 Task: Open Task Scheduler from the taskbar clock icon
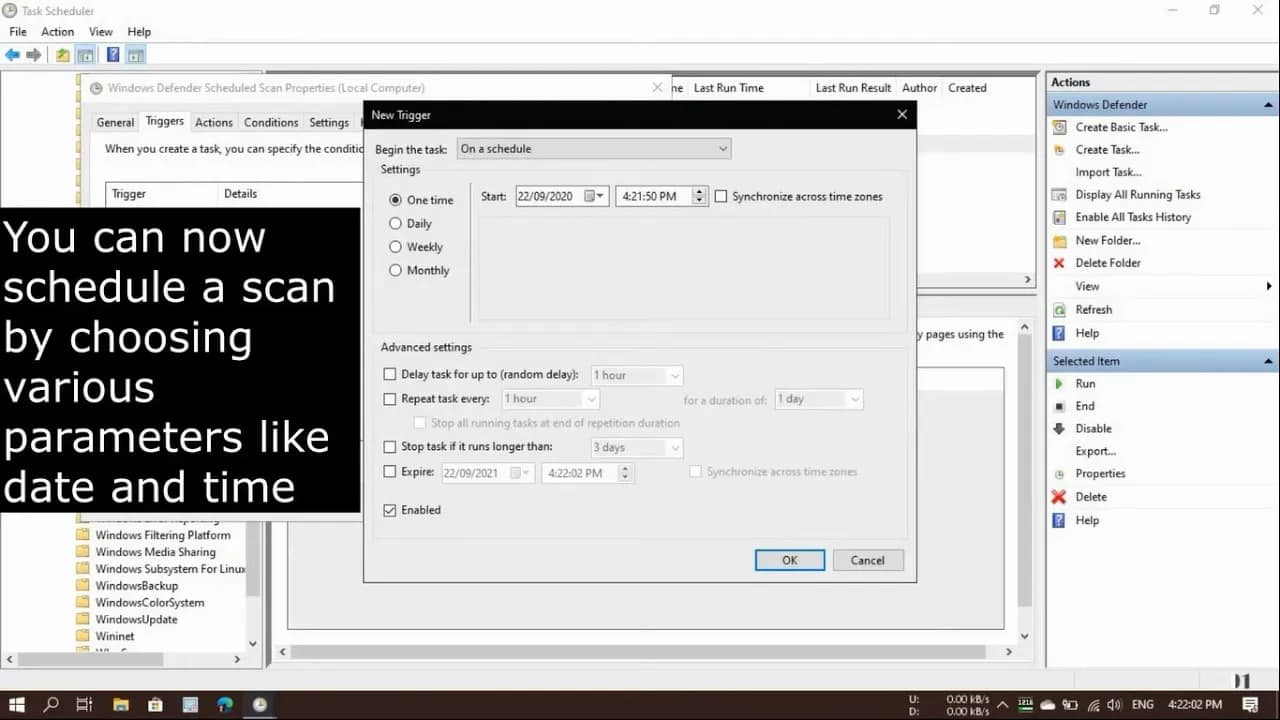[260, 705]
